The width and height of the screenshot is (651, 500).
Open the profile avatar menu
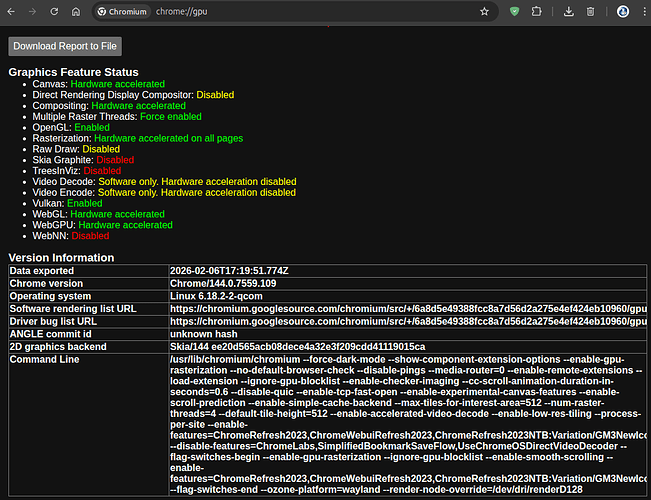(622, 12)
